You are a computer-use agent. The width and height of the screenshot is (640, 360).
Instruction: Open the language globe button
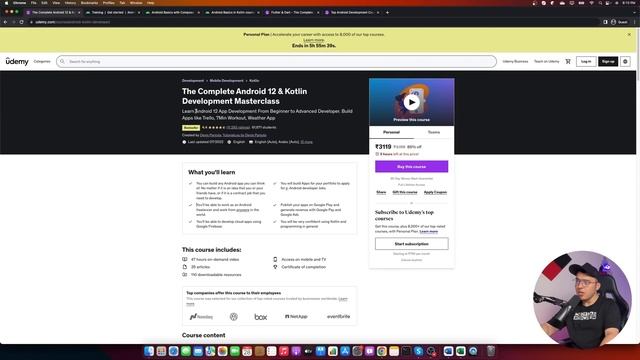[x=625, y=61]
